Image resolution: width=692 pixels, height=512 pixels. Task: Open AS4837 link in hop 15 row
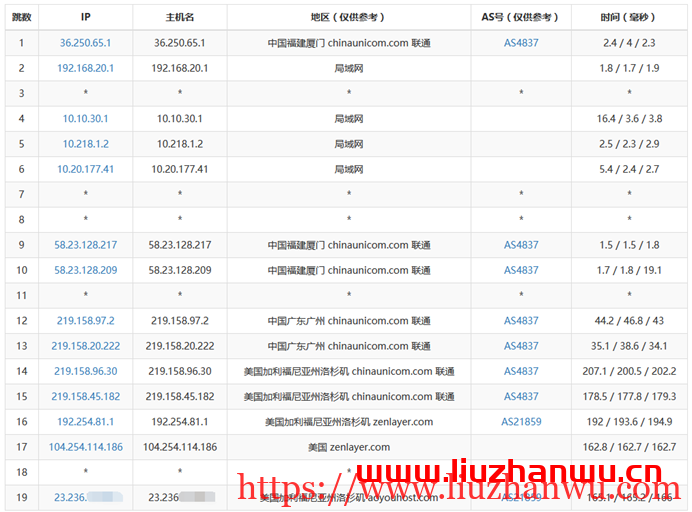(x=521, y=396)
